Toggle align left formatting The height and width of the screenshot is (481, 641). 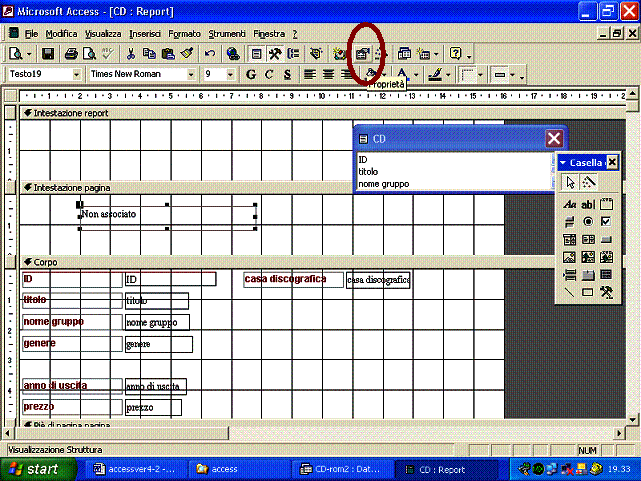click(x=309, y=74)
